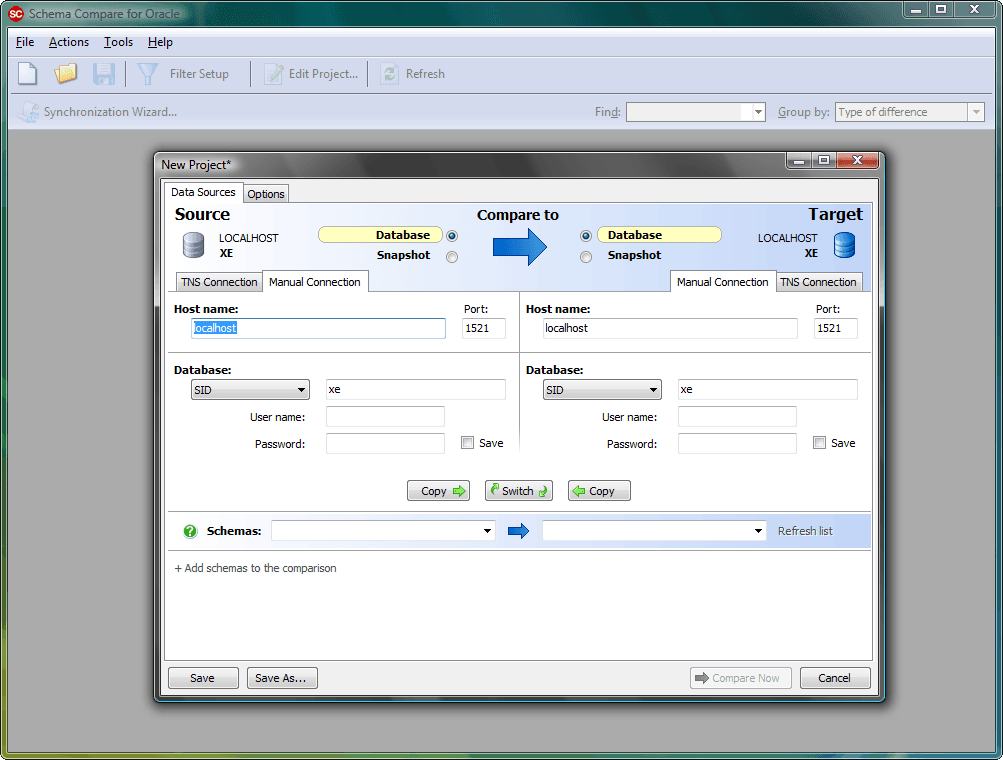Click Copy source to target button

[x=438, y=491]
